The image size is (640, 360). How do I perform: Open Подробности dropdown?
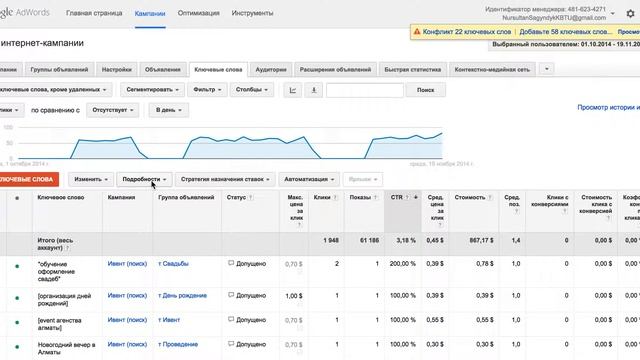coord(144,179)
